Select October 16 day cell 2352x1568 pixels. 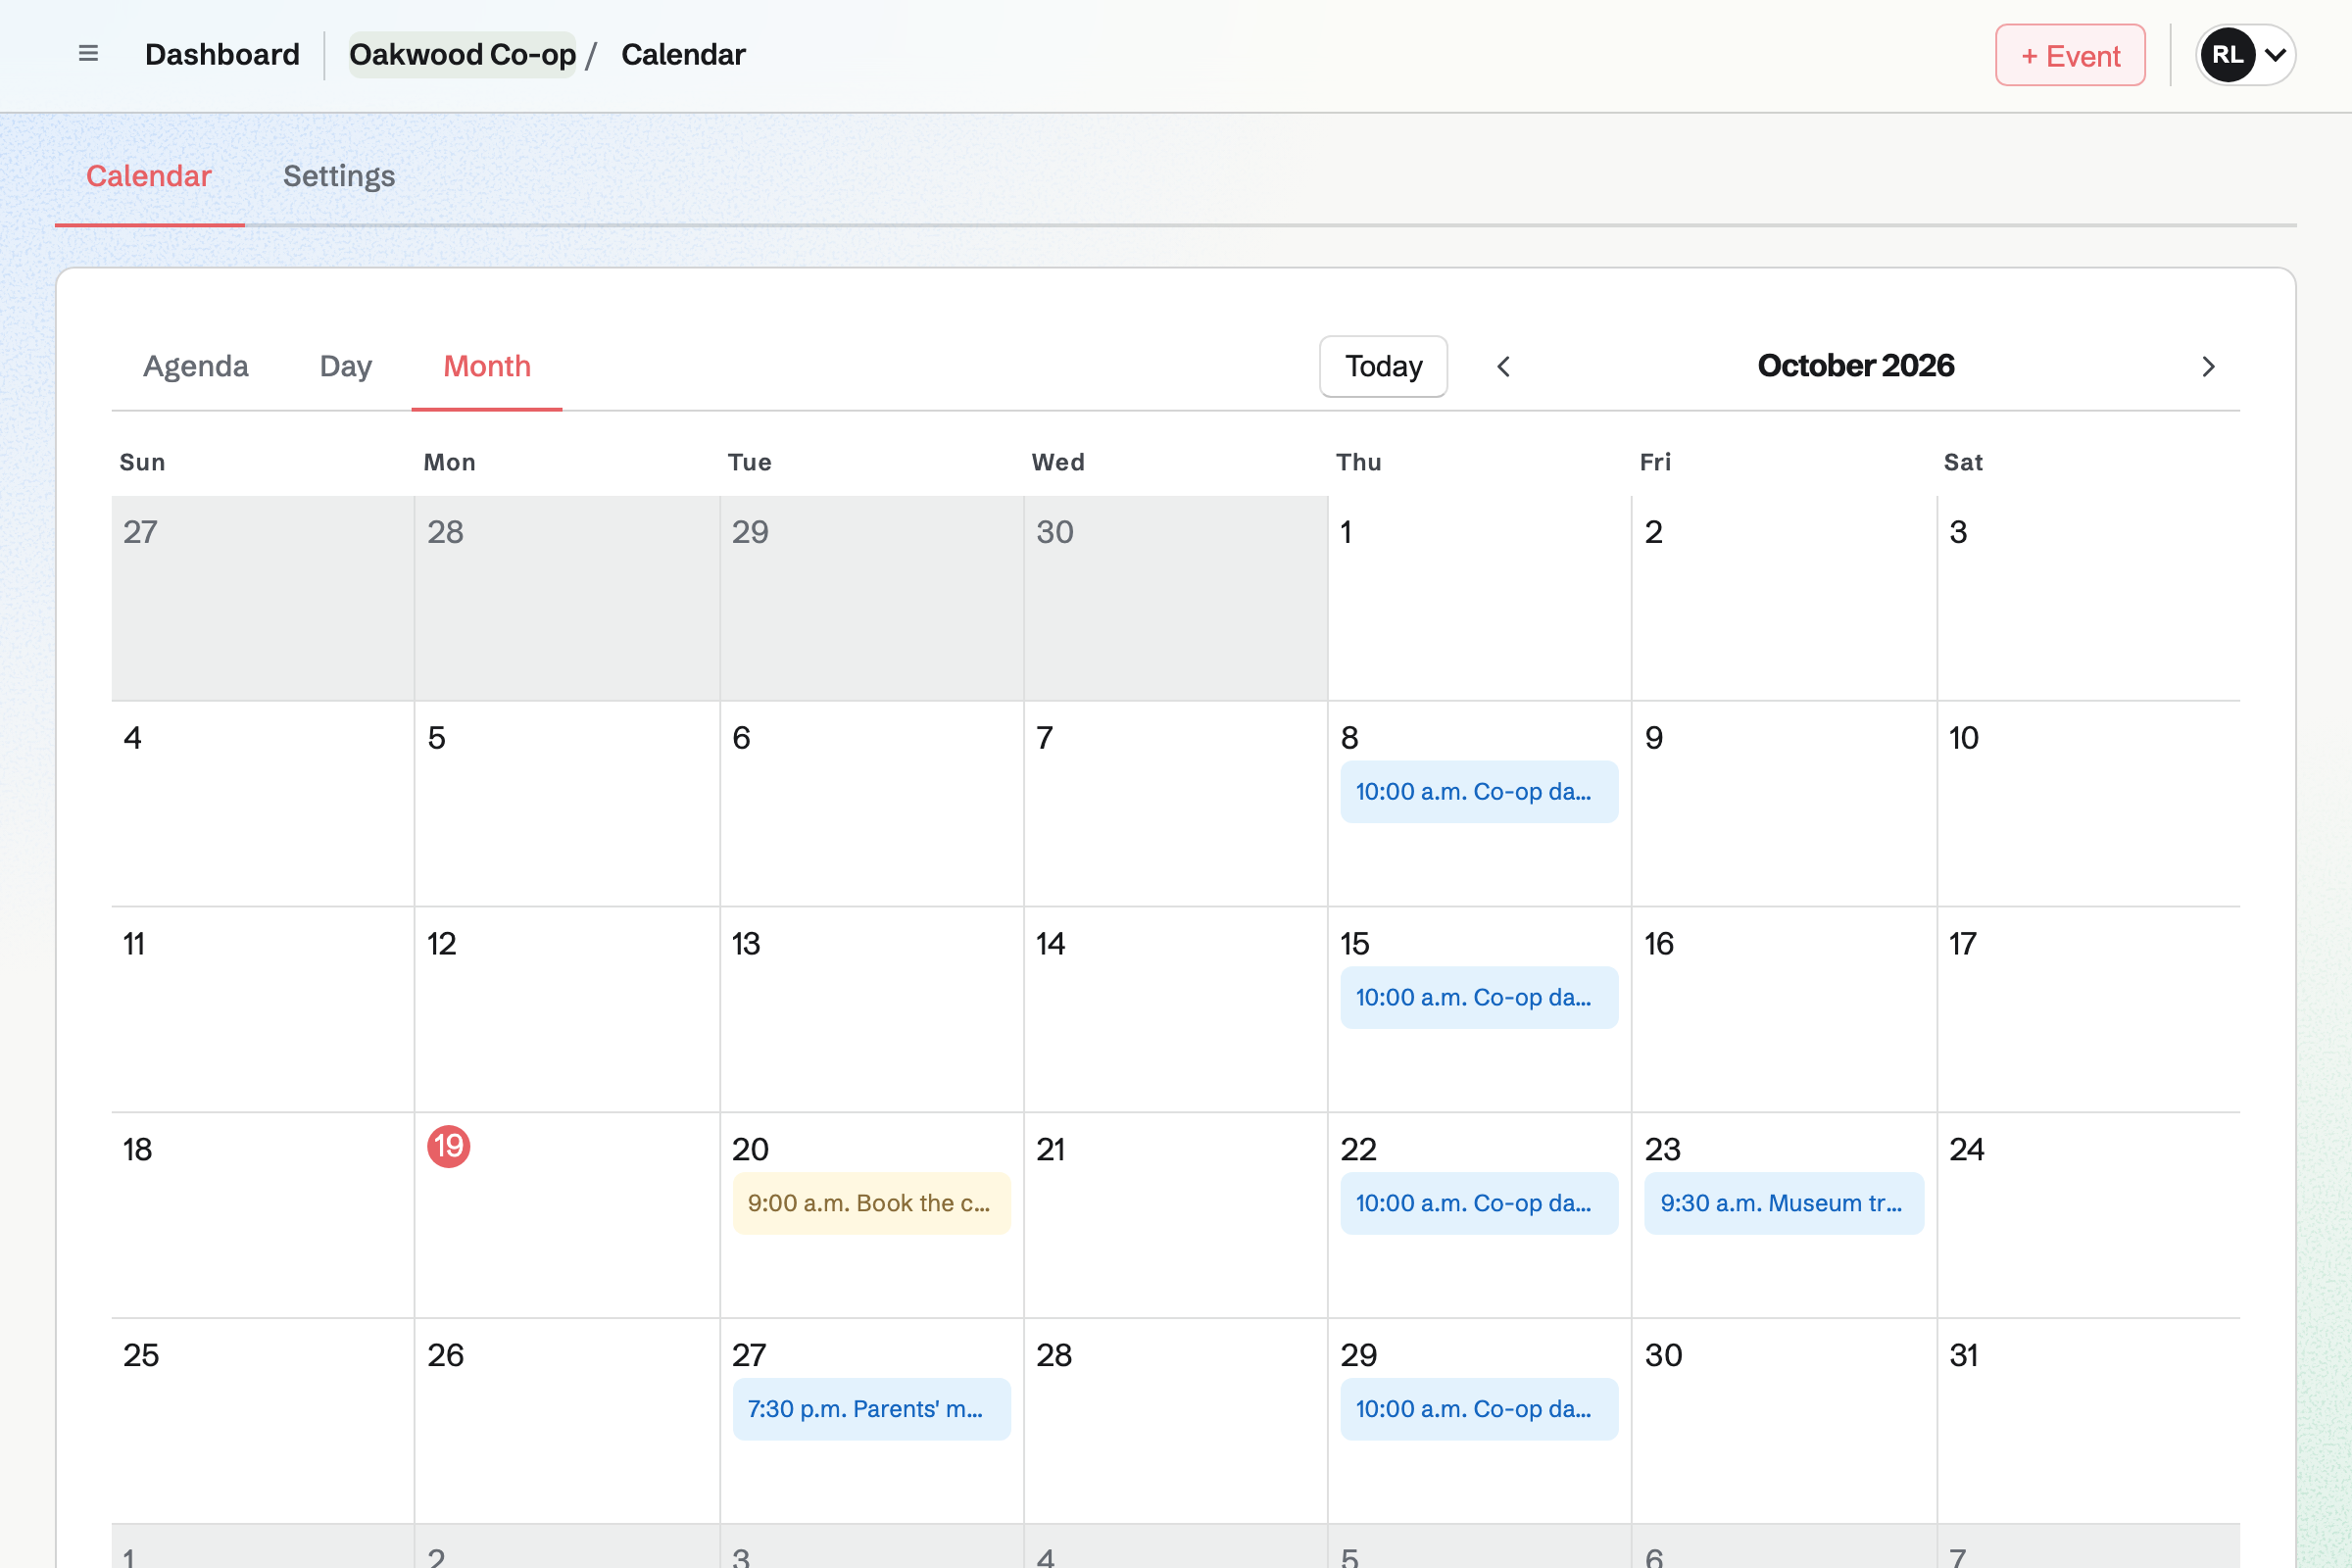(x=1783, y=1010)
